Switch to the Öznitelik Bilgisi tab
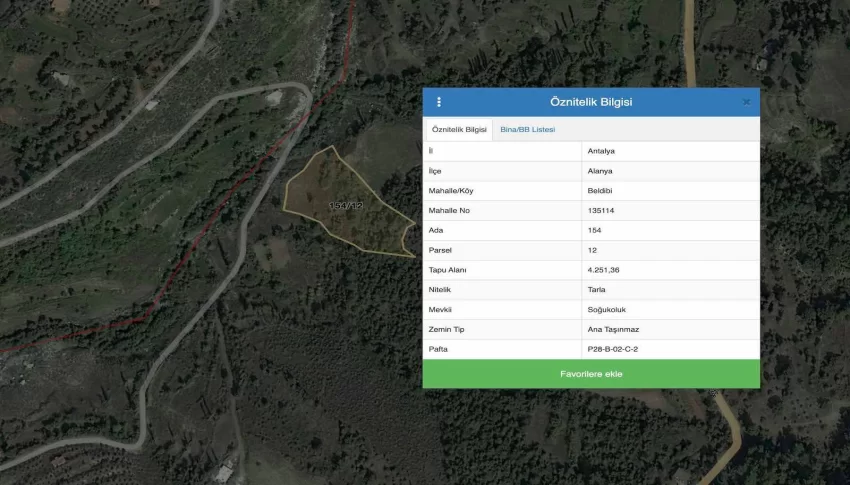This screenshot has width=850, height=485. point(459,130)
